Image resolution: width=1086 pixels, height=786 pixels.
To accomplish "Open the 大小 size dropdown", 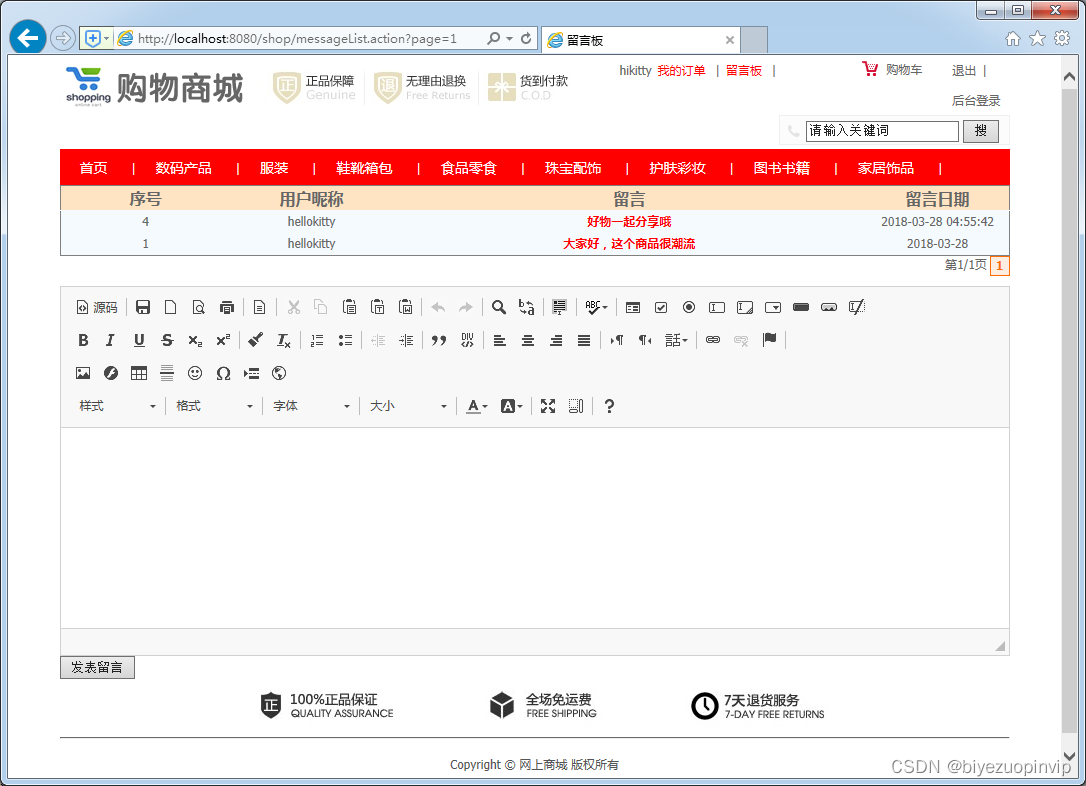I will coord(408,406).
